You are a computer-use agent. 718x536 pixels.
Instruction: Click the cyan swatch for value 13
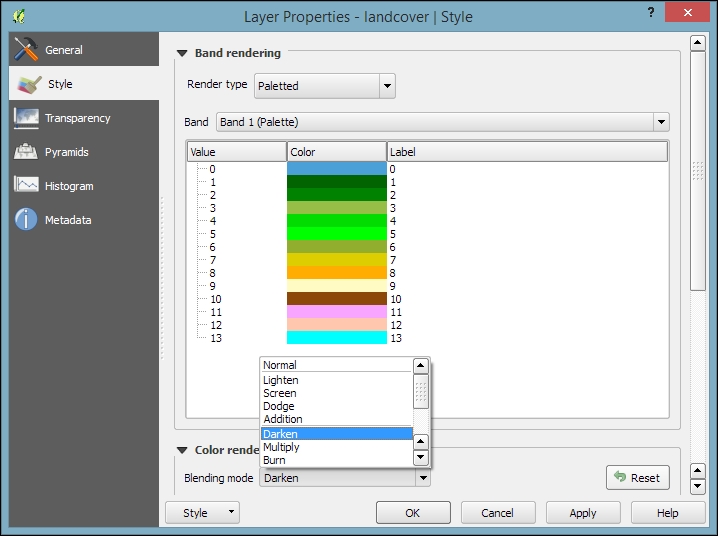point(337,338)
